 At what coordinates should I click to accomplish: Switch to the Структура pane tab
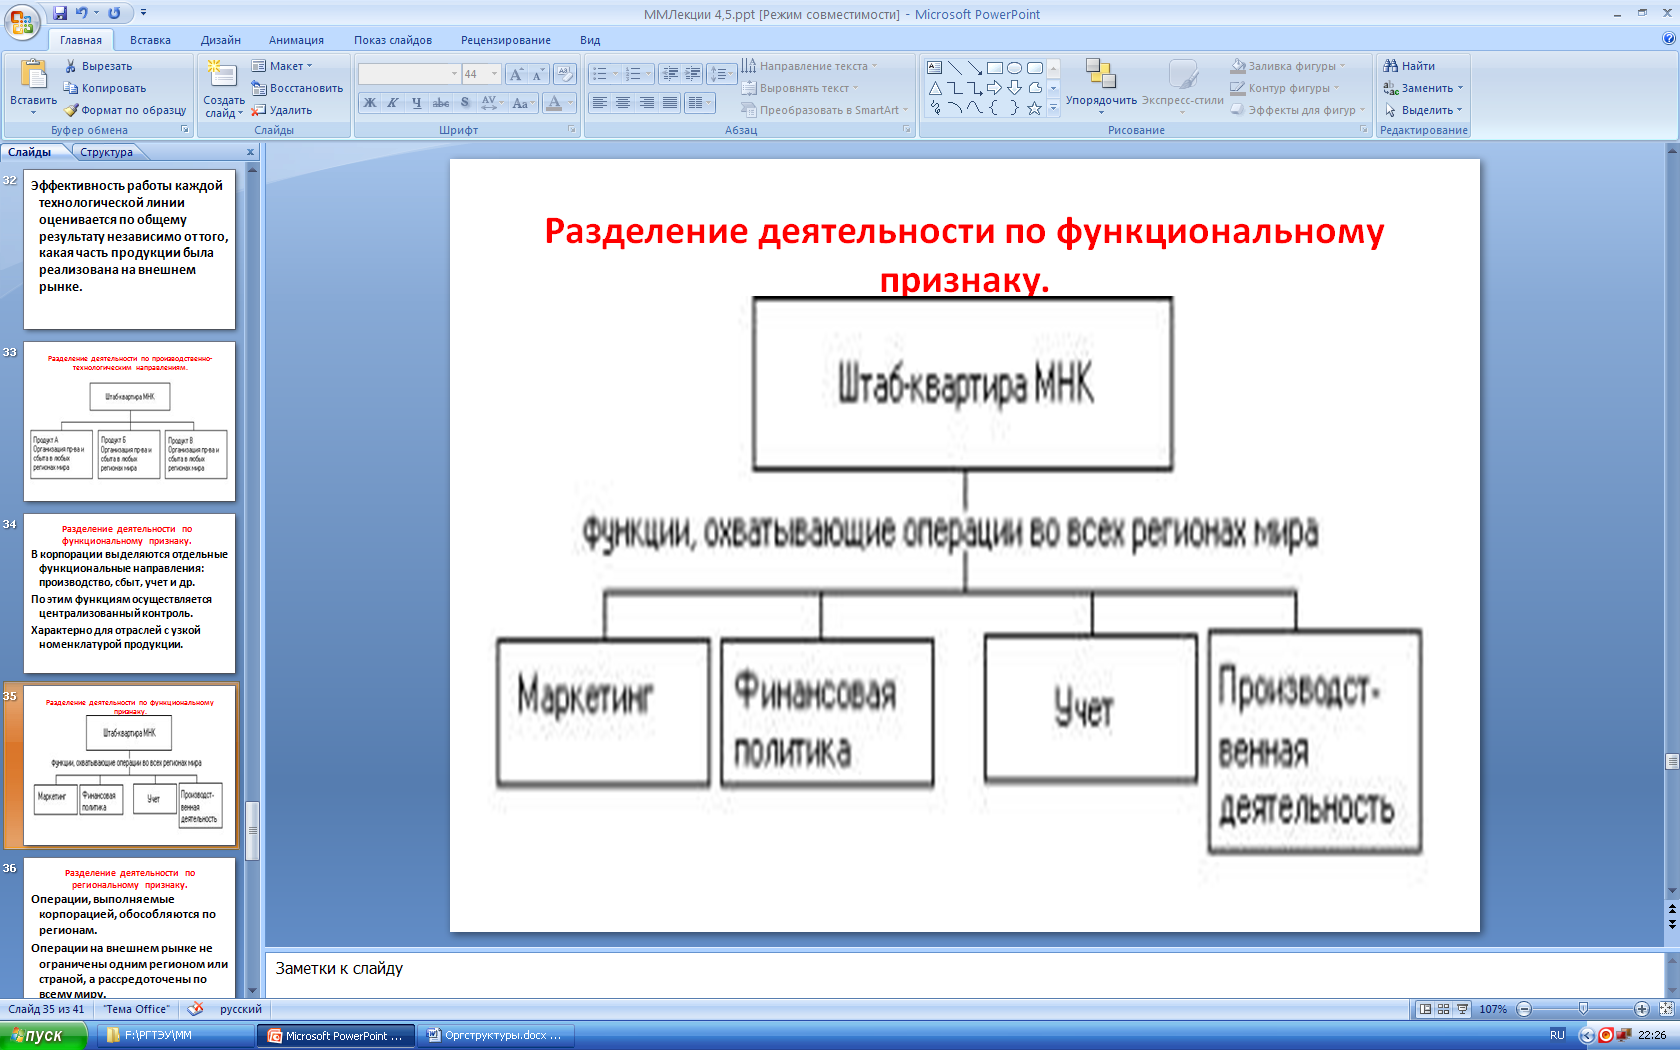107,152
